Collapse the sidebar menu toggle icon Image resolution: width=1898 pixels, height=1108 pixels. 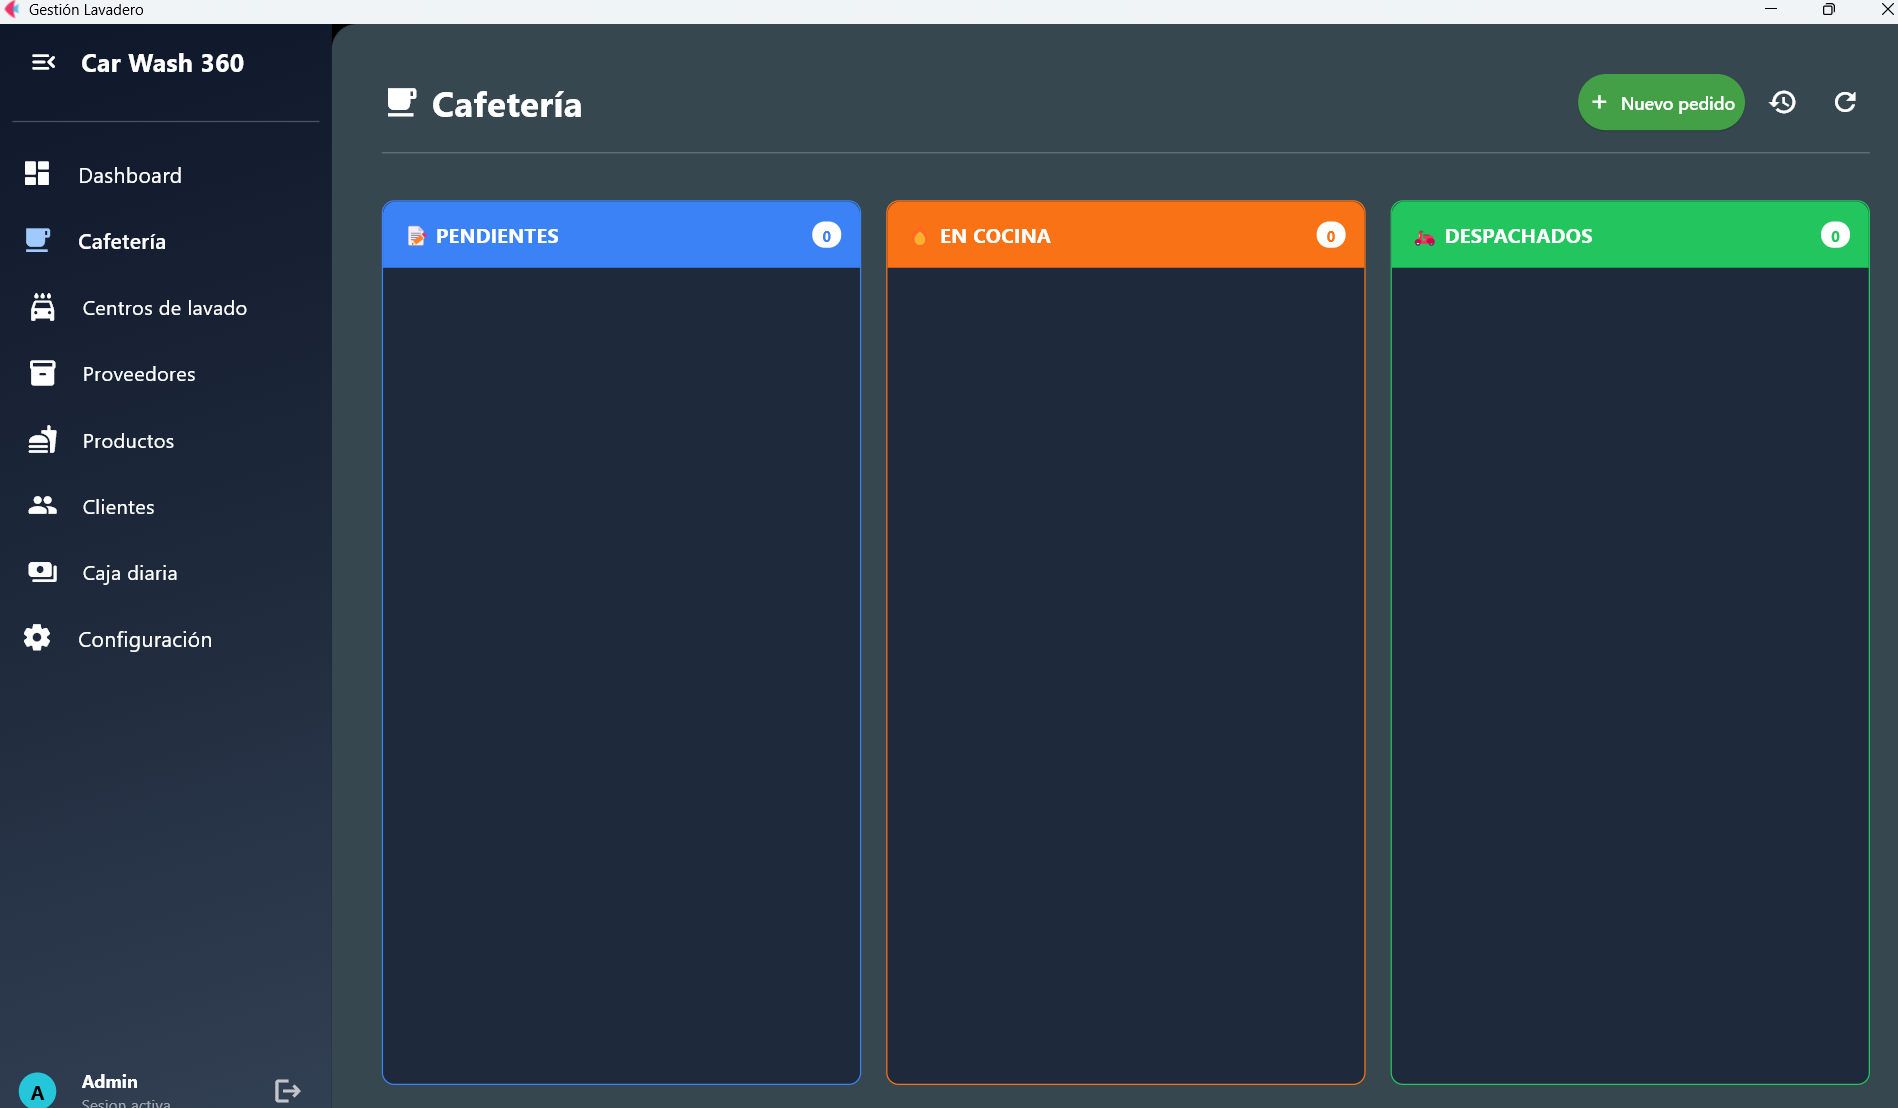click(x=43, y=63)
